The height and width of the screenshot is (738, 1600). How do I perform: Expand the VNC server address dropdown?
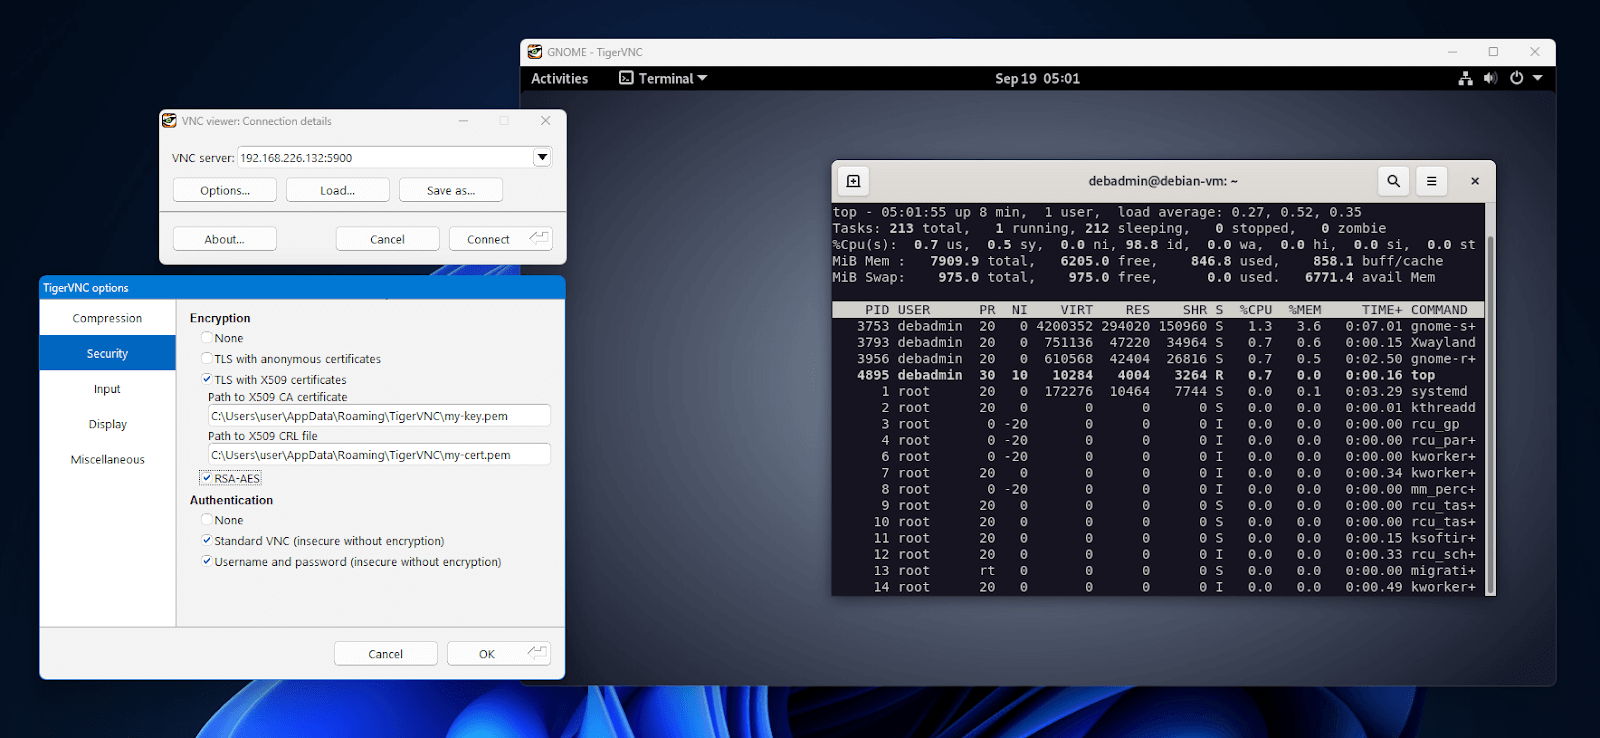tap(541, 157)
